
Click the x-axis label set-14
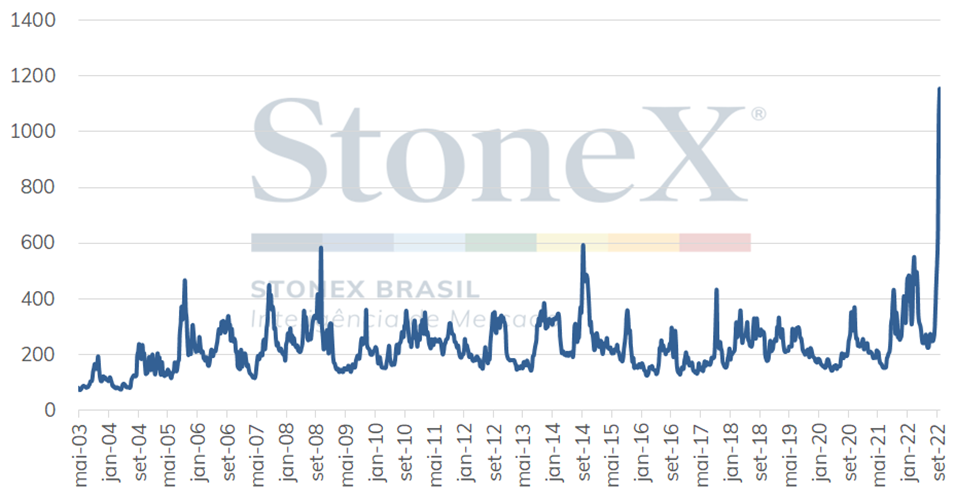(x=584, y=452)
